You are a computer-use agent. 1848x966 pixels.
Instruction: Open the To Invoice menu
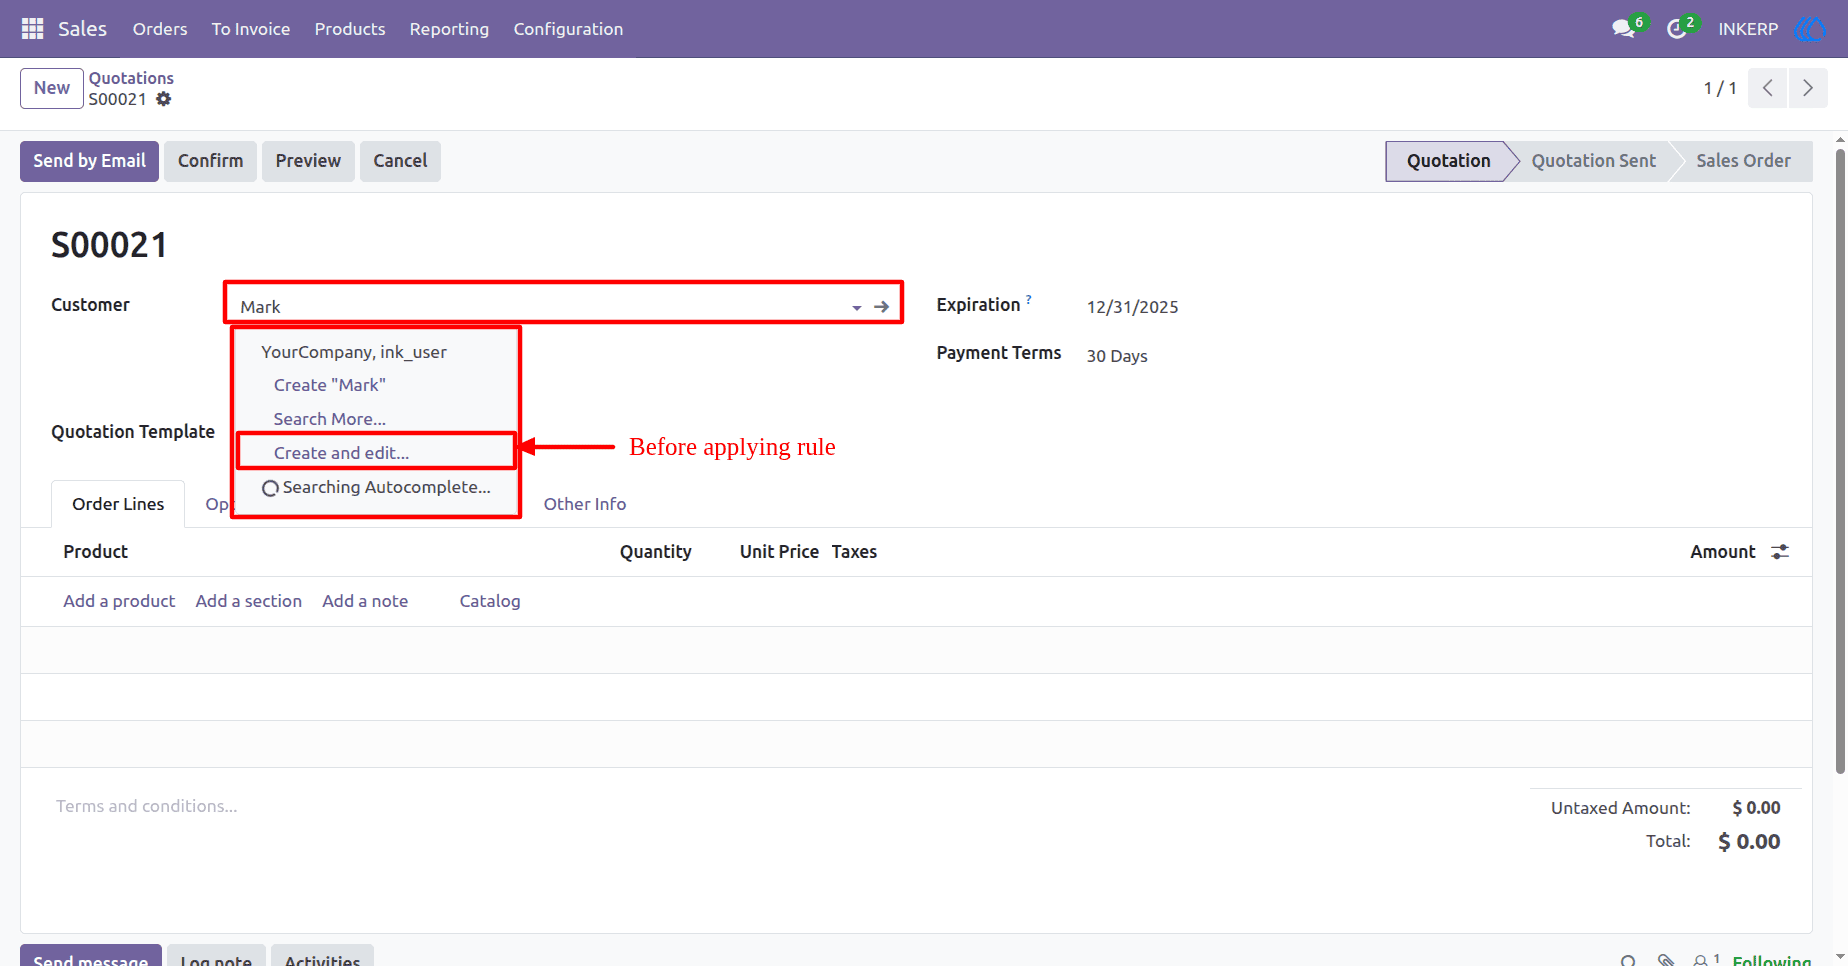[x=251, y=29]
